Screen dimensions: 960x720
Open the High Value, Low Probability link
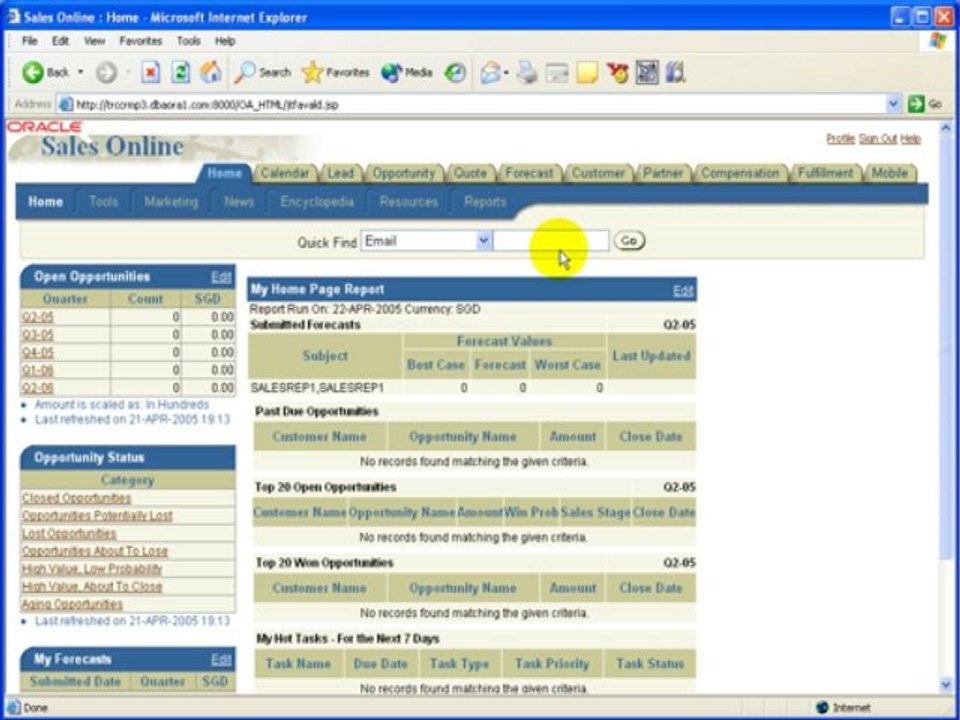92,569
